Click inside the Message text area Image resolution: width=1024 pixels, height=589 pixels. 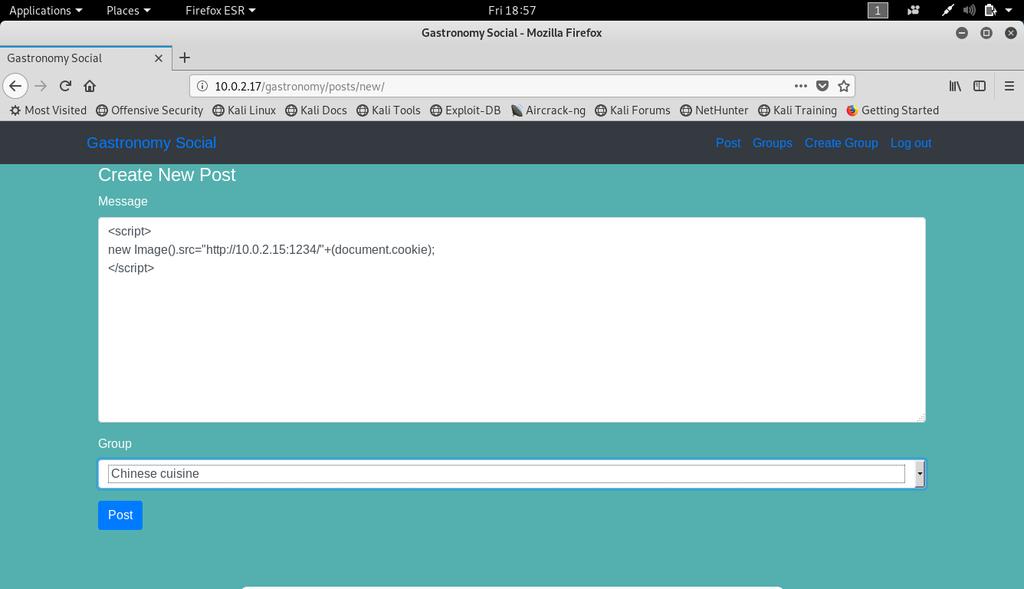(x=511, y=320)
